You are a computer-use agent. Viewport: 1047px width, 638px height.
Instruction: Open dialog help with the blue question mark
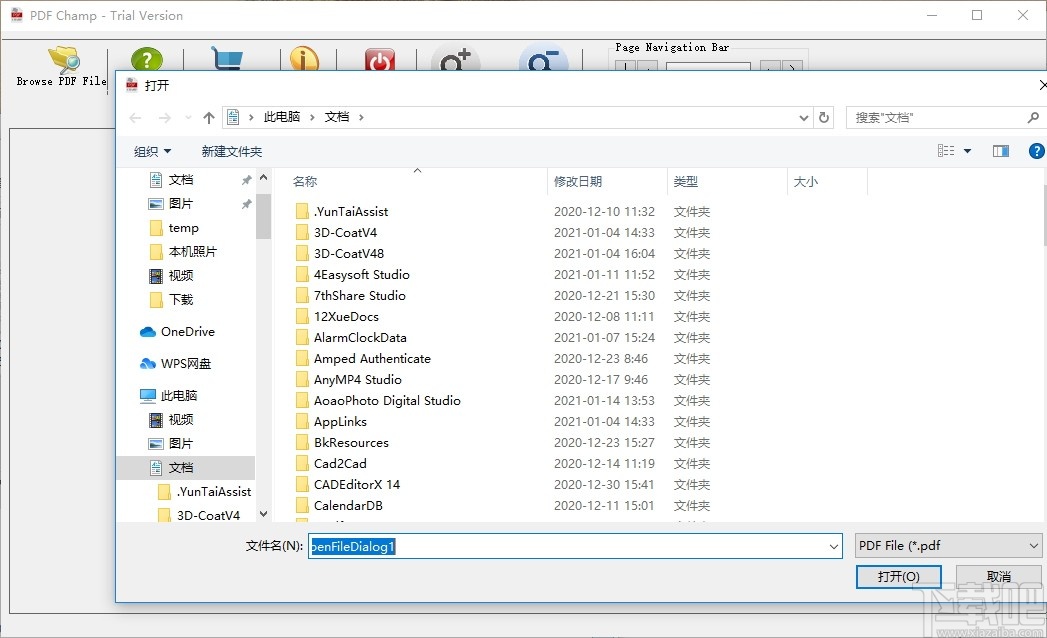tap(1036, 150)
